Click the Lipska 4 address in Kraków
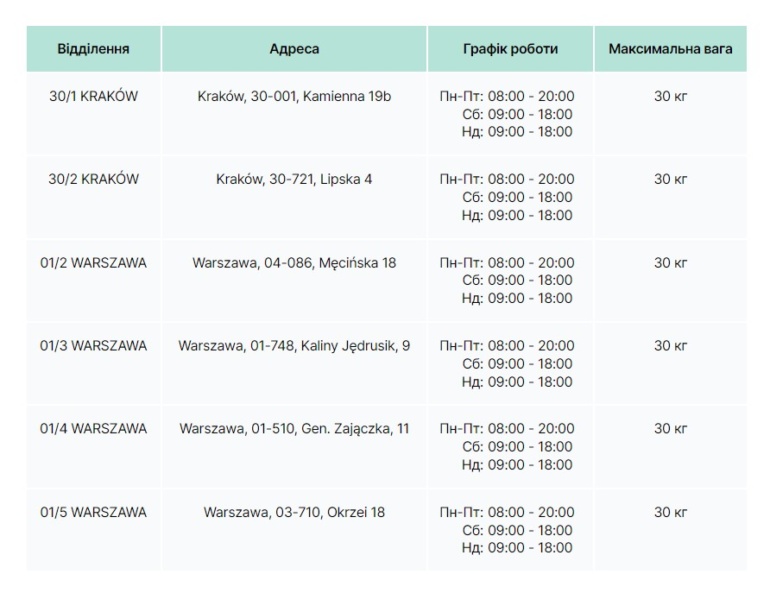This screenshot has height=593, width=770. point(294,180)
